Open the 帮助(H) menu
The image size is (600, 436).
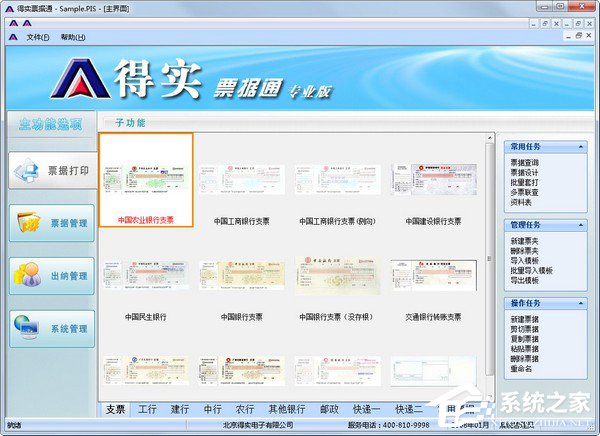click(x=73, y=37)
